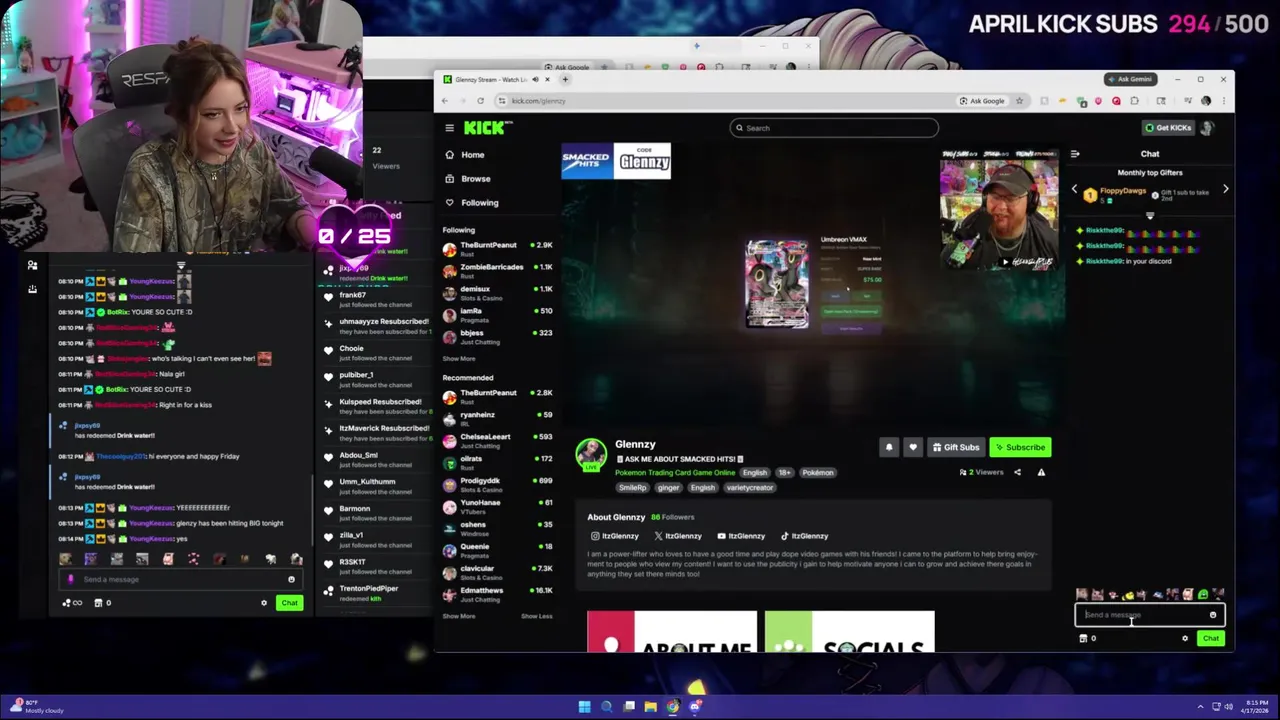The image size is (1280, 720).
Task: Click the 18+ tag
Action: coord(783,472)
